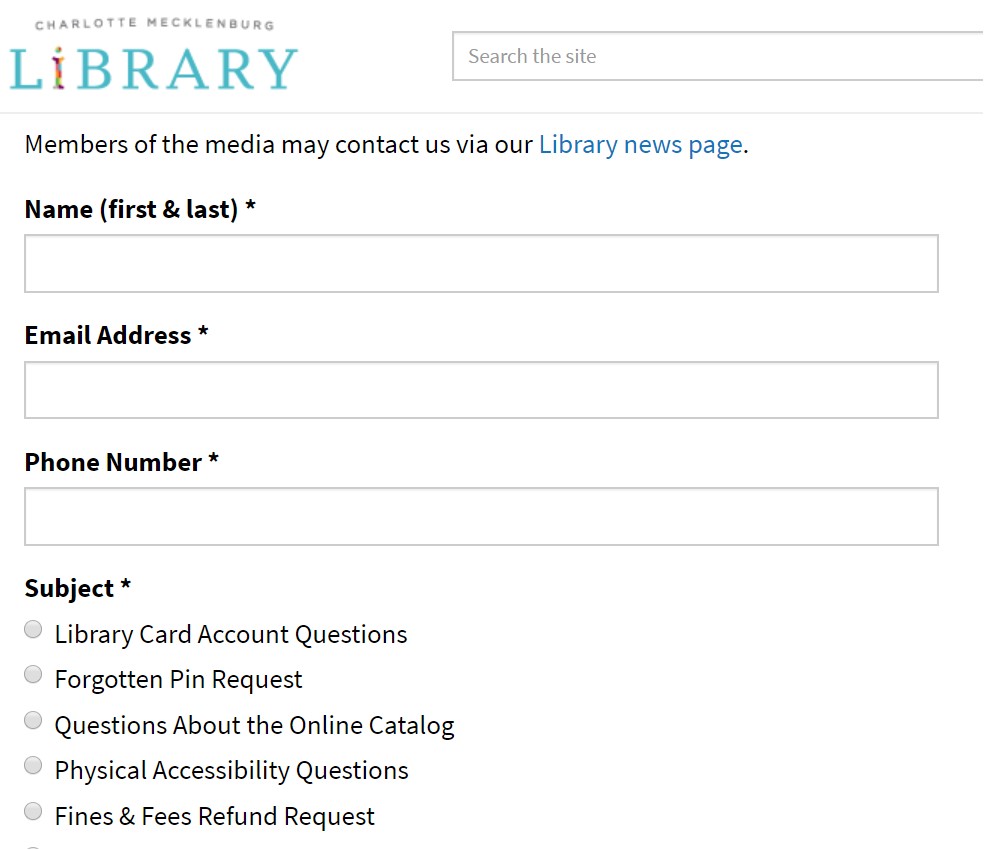Click into the Email Address field
985x850 pixels.
pos(481,390)
